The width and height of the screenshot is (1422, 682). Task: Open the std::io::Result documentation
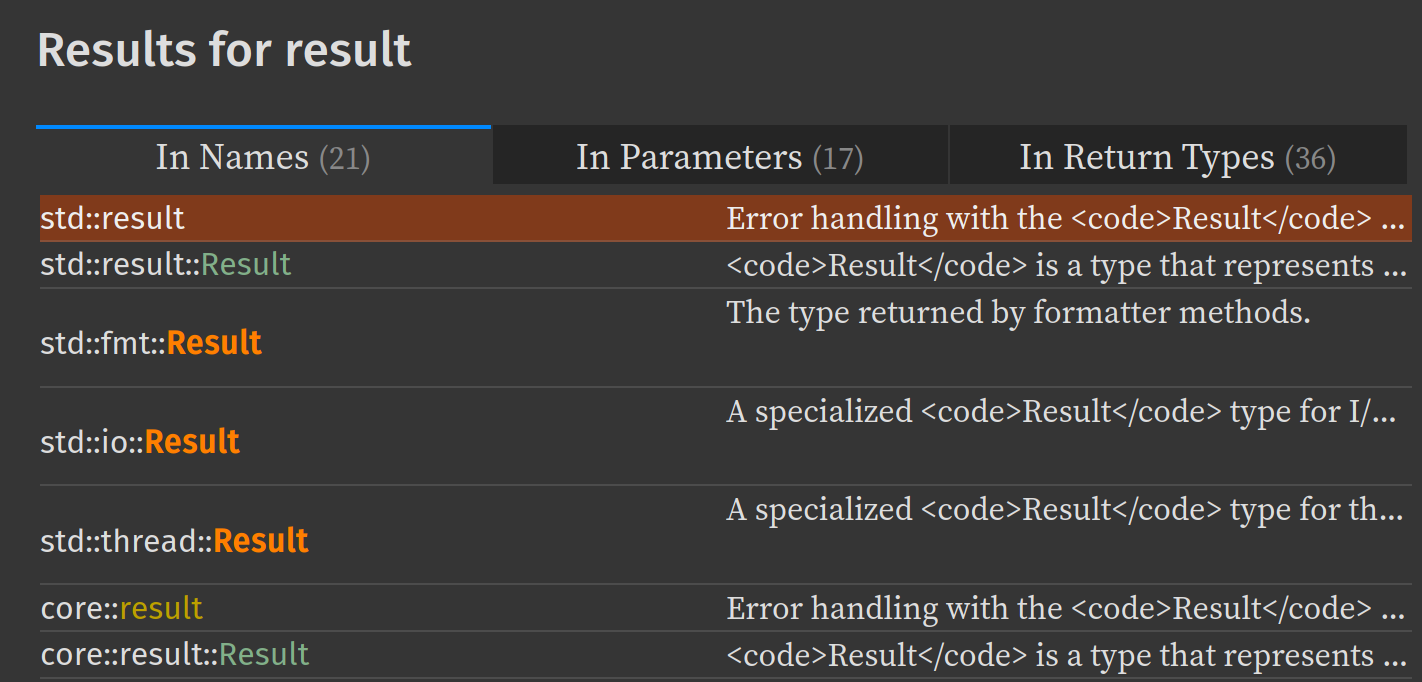click(139, 441)
